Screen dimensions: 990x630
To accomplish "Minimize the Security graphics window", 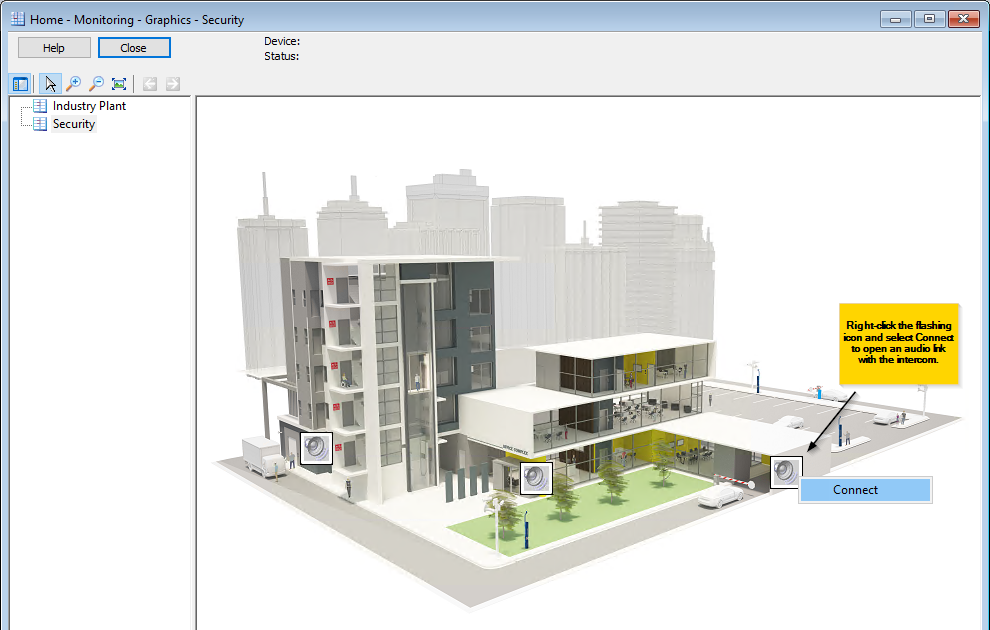I will 895,19.
